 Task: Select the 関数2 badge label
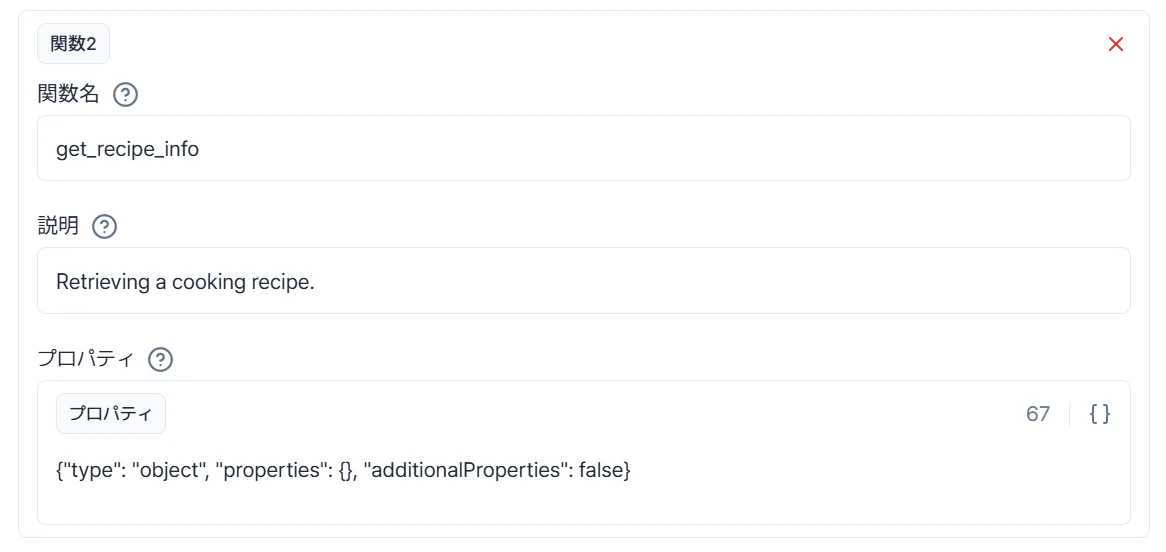coord(74,45)
